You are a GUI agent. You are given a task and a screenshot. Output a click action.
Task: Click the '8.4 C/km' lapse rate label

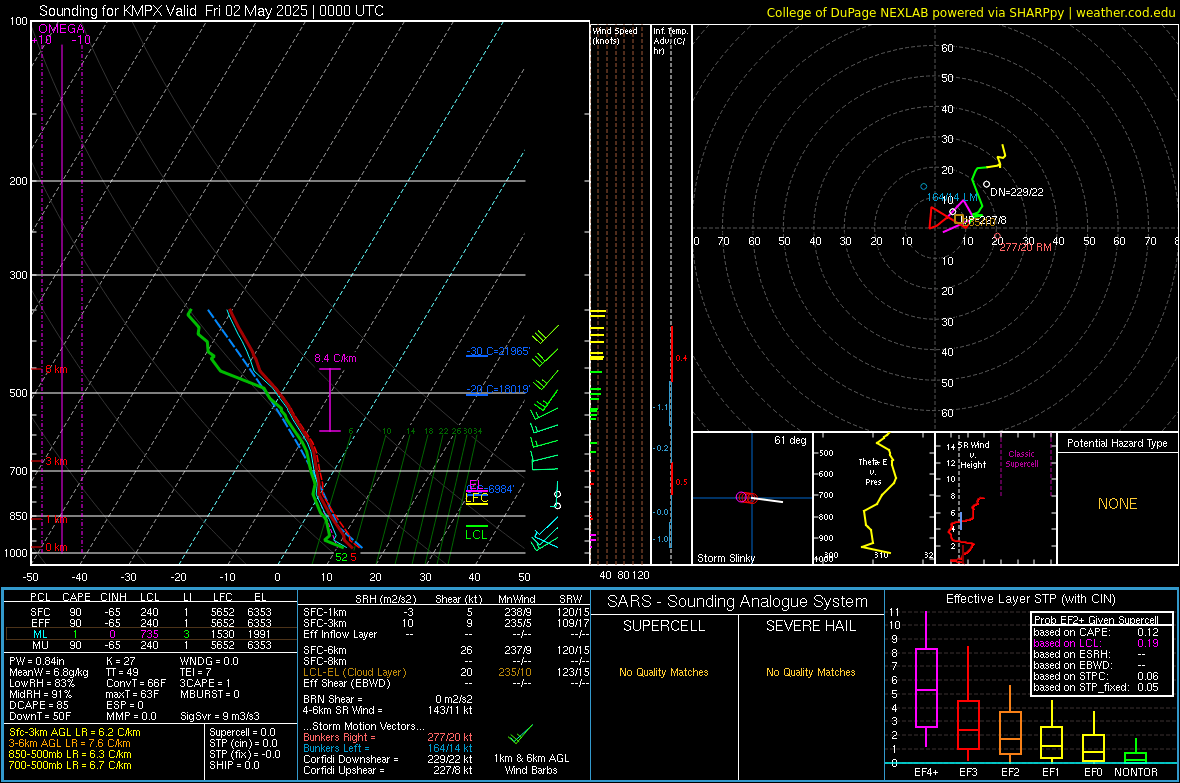335,358
